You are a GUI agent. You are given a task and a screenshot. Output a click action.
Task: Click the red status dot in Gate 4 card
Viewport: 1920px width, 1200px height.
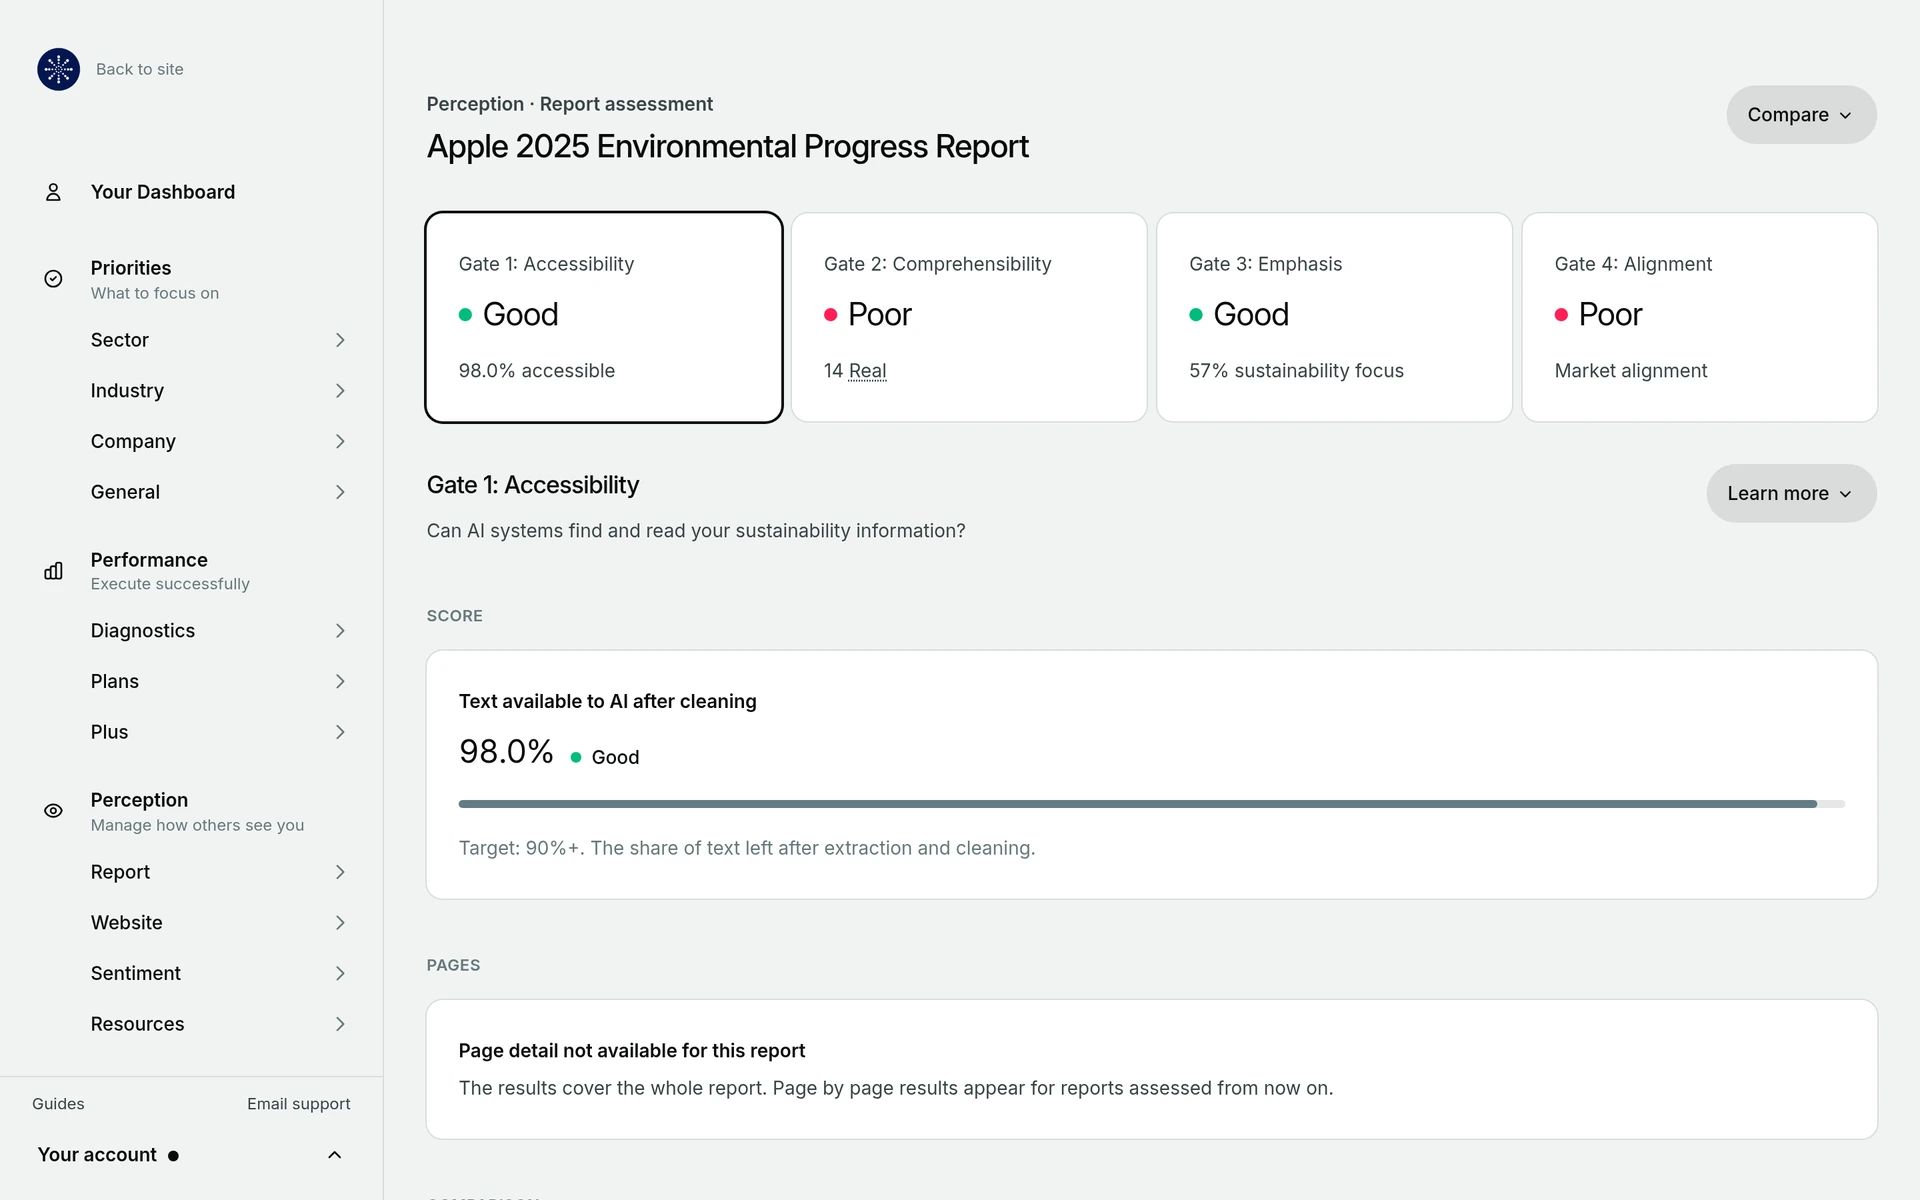(1561, 315)
